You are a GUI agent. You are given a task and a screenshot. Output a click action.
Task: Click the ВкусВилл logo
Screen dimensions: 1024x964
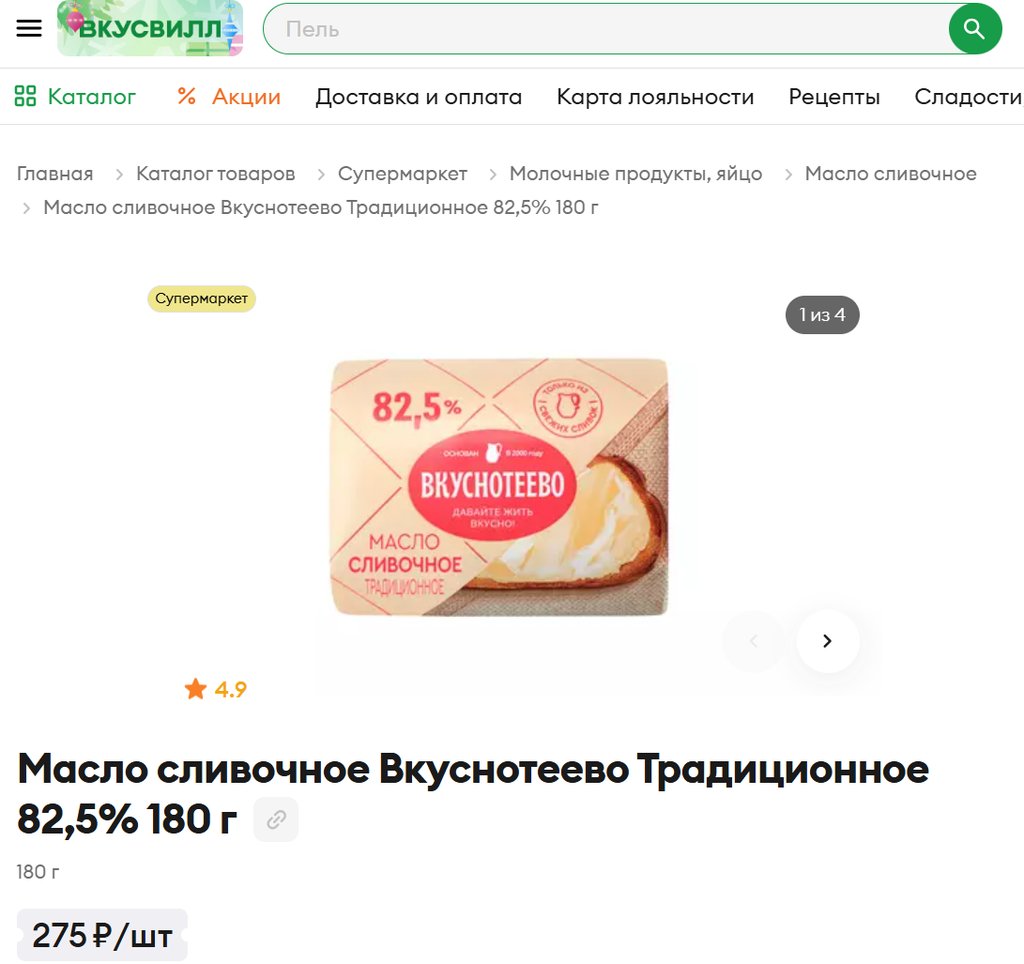point(150,28)
